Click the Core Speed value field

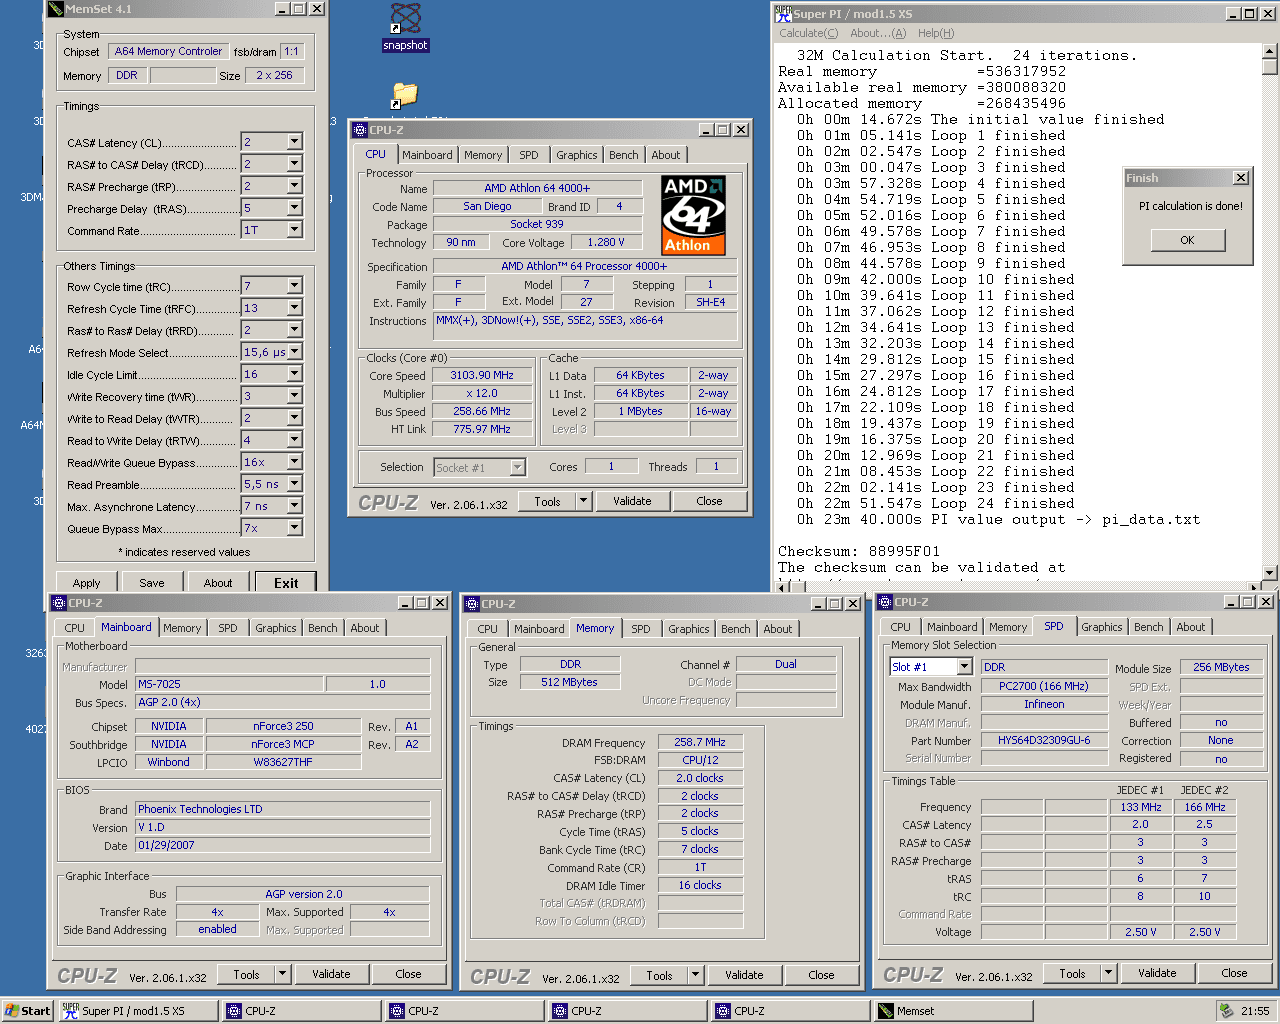click(482, 375)
